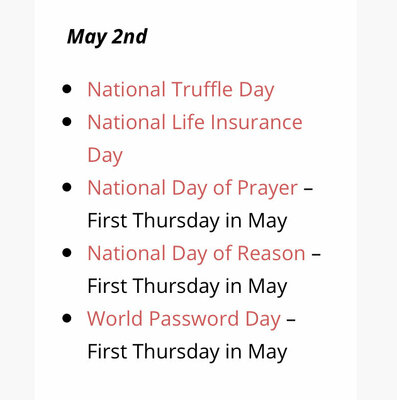This screenshot has height=400, width=397.
Task: Click the wrapped word Day under Life Insurance
Action: (105, 156)
